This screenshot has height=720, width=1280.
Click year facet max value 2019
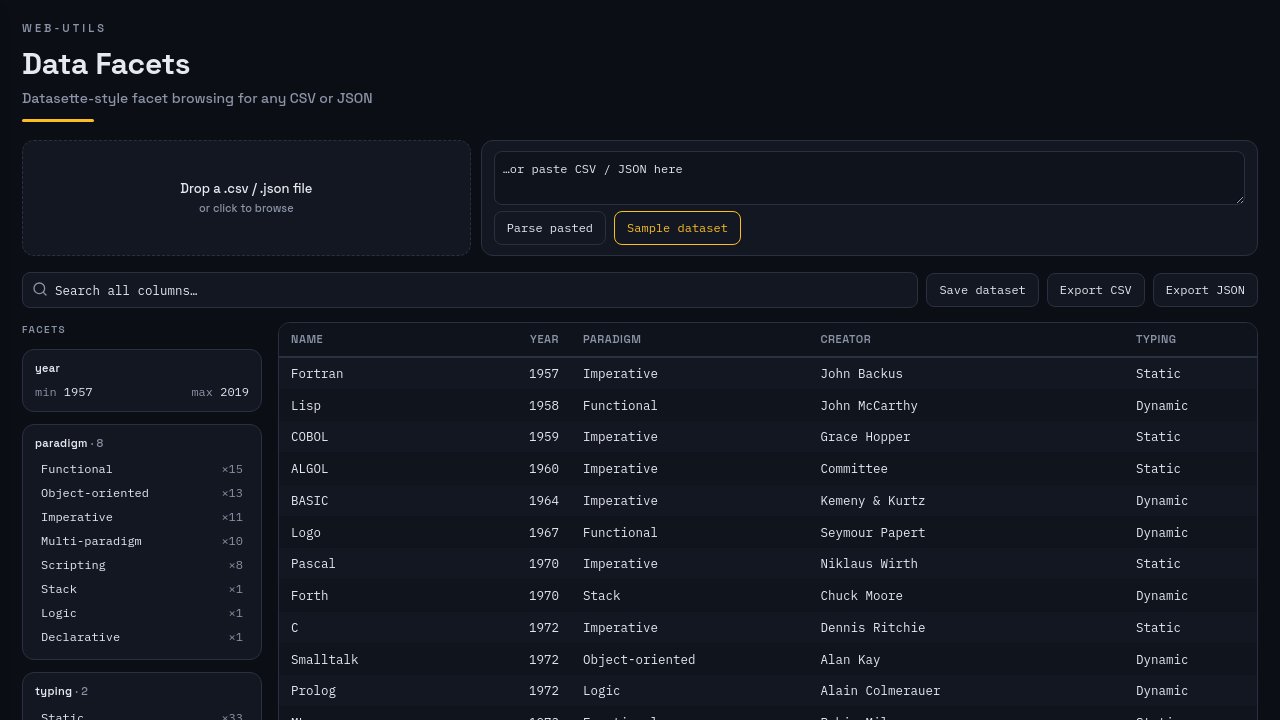point(234,392)
